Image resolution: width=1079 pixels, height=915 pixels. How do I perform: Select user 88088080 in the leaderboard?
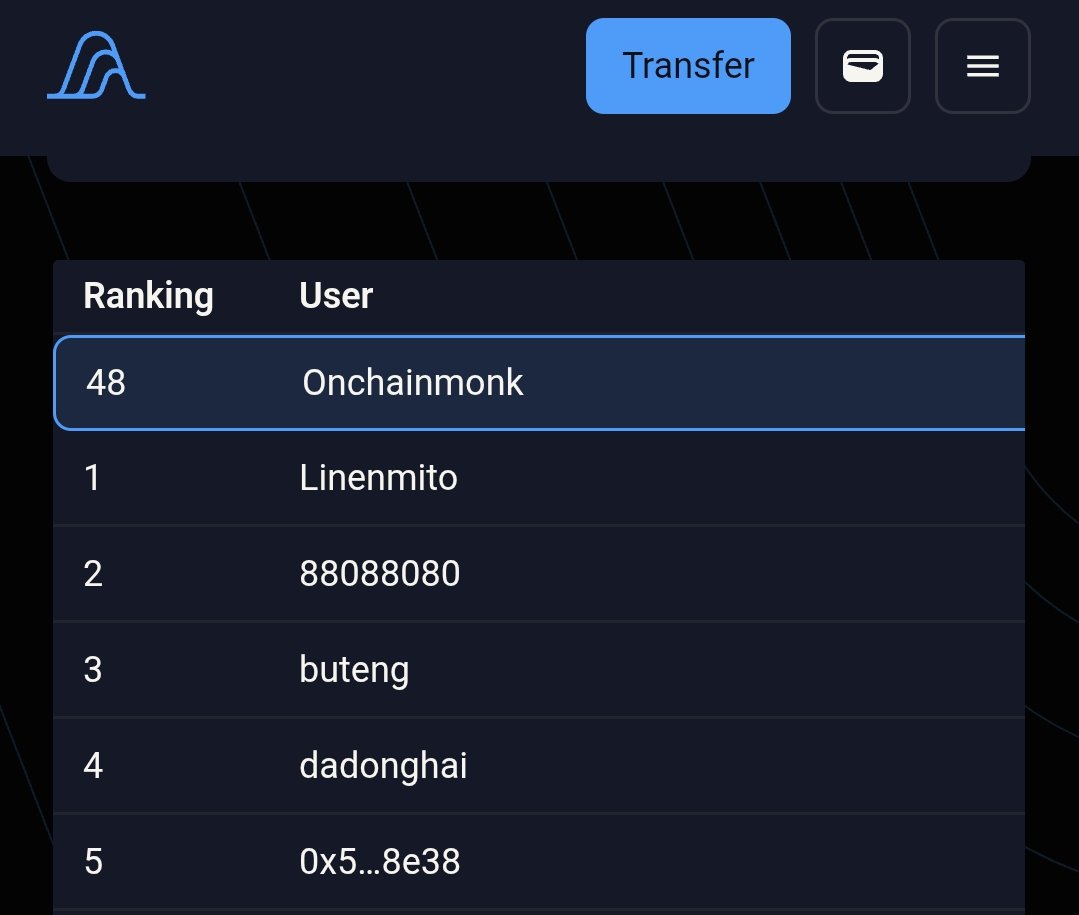(x=380, y=574)
